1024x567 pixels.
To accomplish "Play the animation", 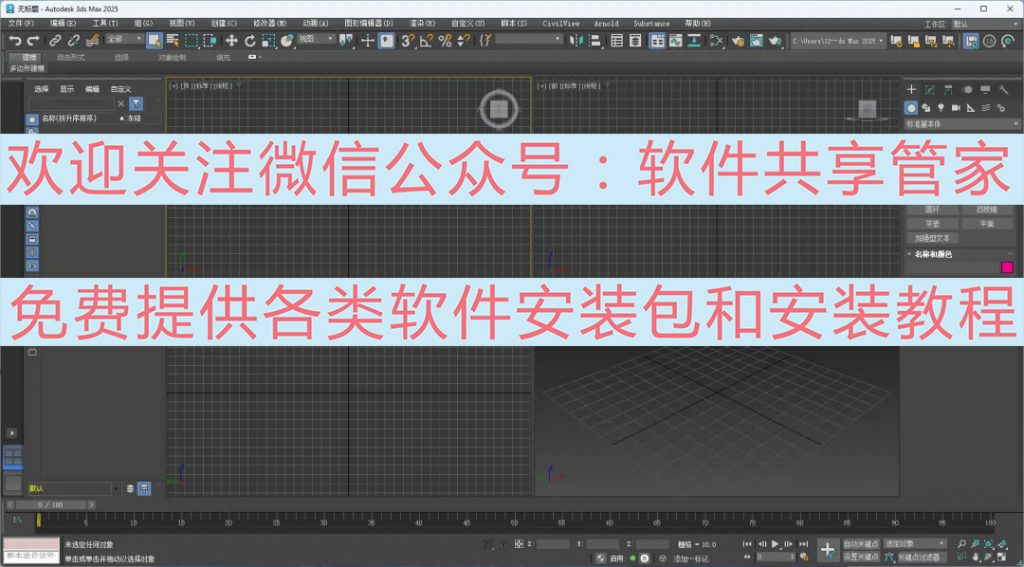I will pyautogui.click(x=775, y=543).
